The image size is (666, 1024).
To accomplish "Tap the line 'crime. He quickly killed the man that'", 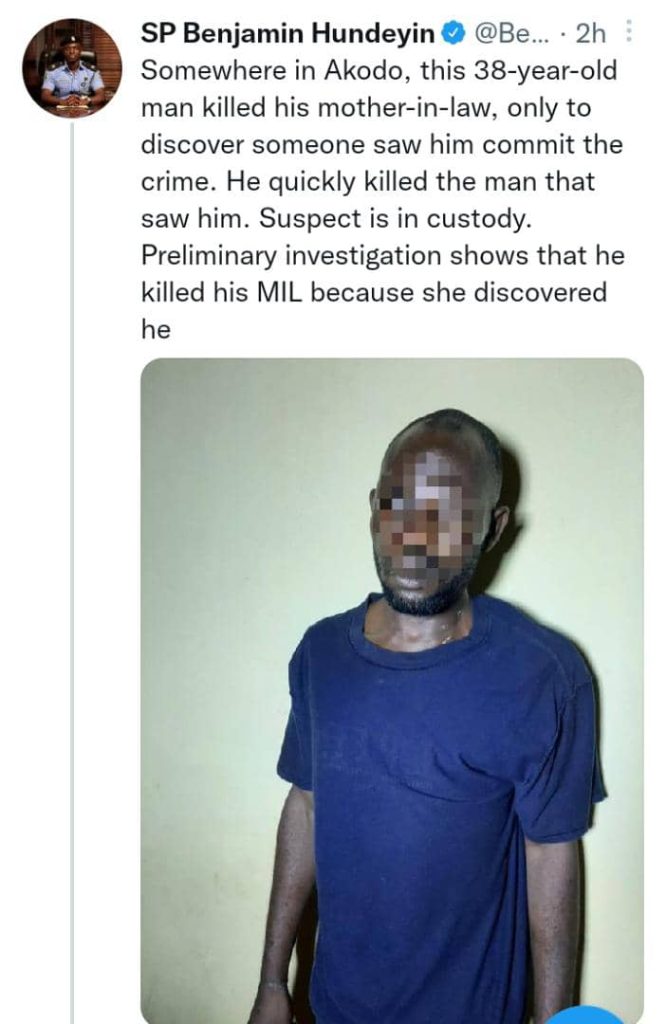I will [x=368, y=182].
